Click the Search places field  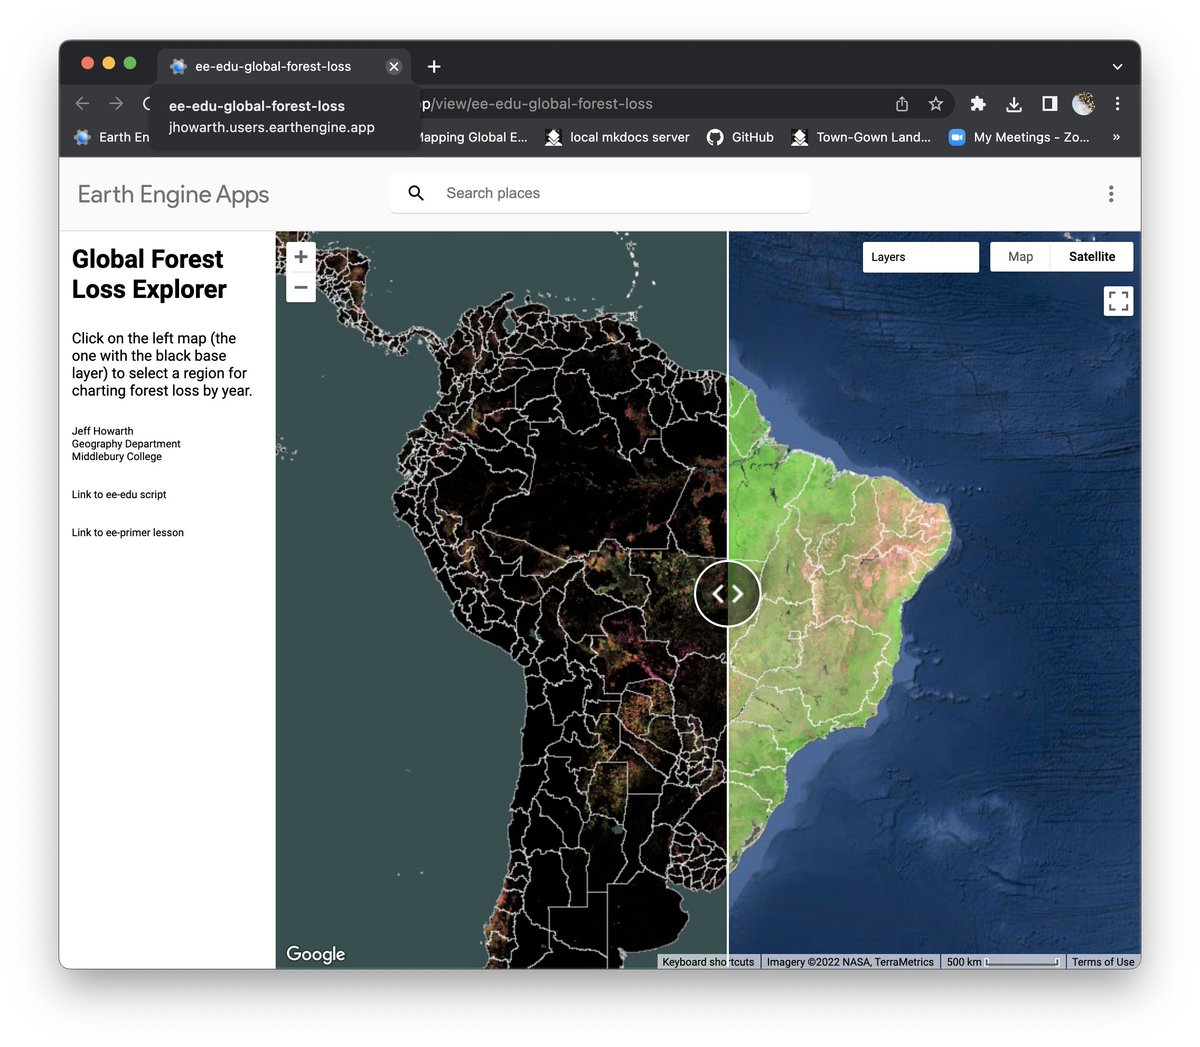[x=600, y=193]
